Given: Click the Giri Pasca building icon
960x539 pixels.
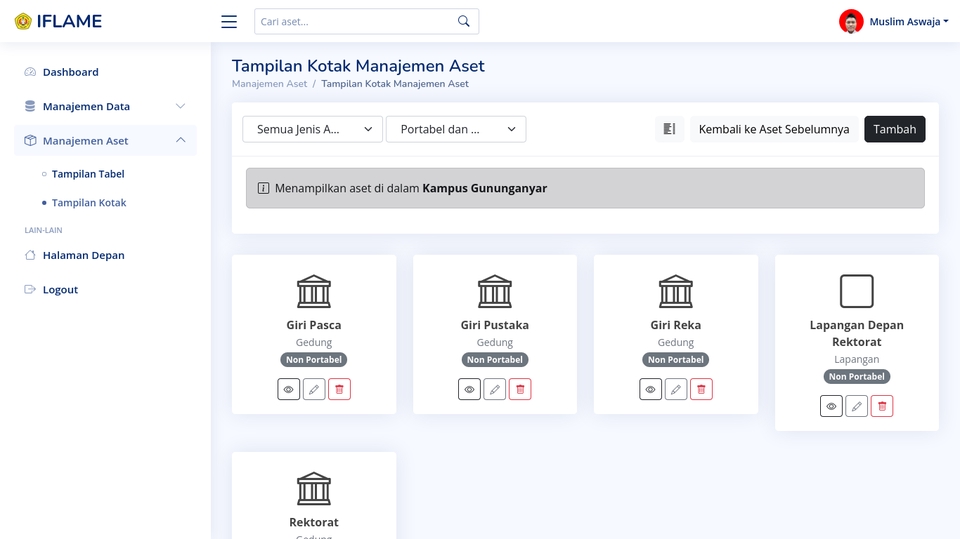Looking at the screenshot, I should (x=314, y=291).
